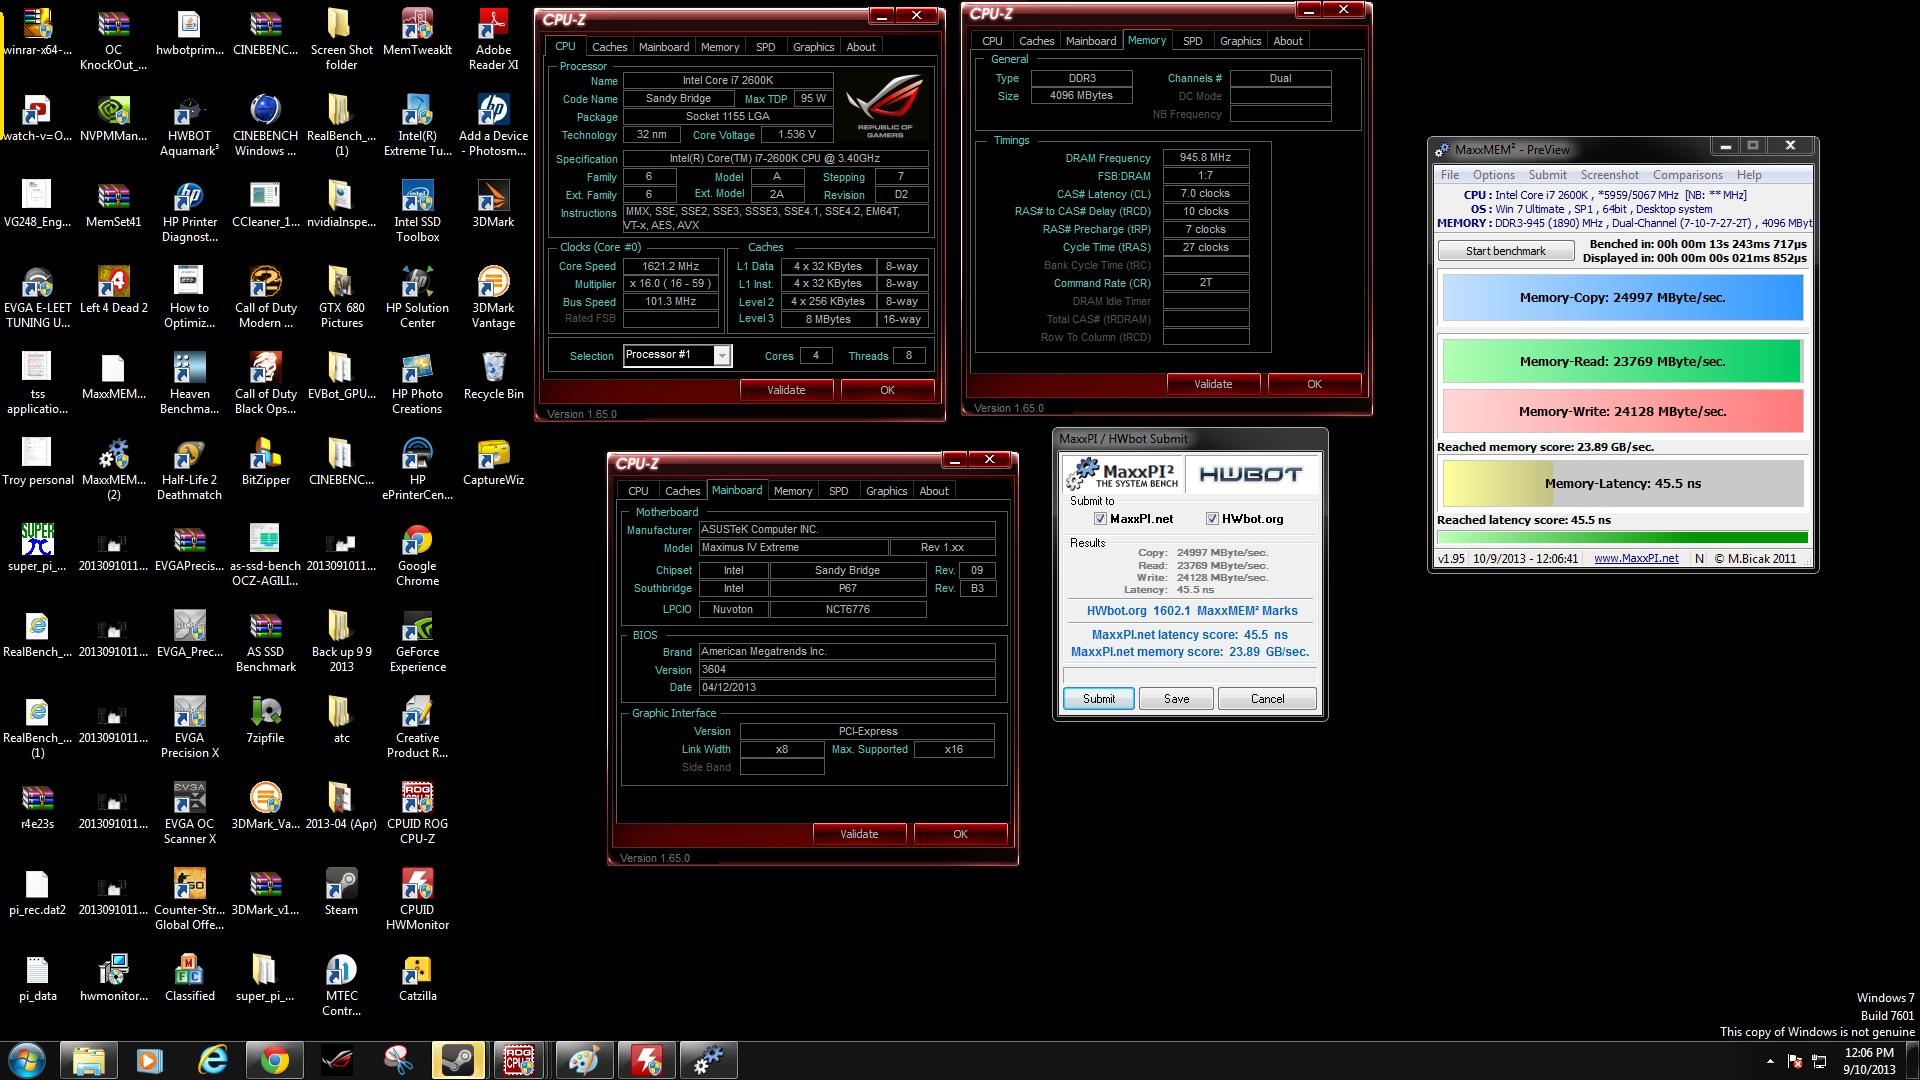This screenshot has height=1080, width=1920.
Task: Open the Heaven Benchmark desktop icon
Action: coord(189,384)
